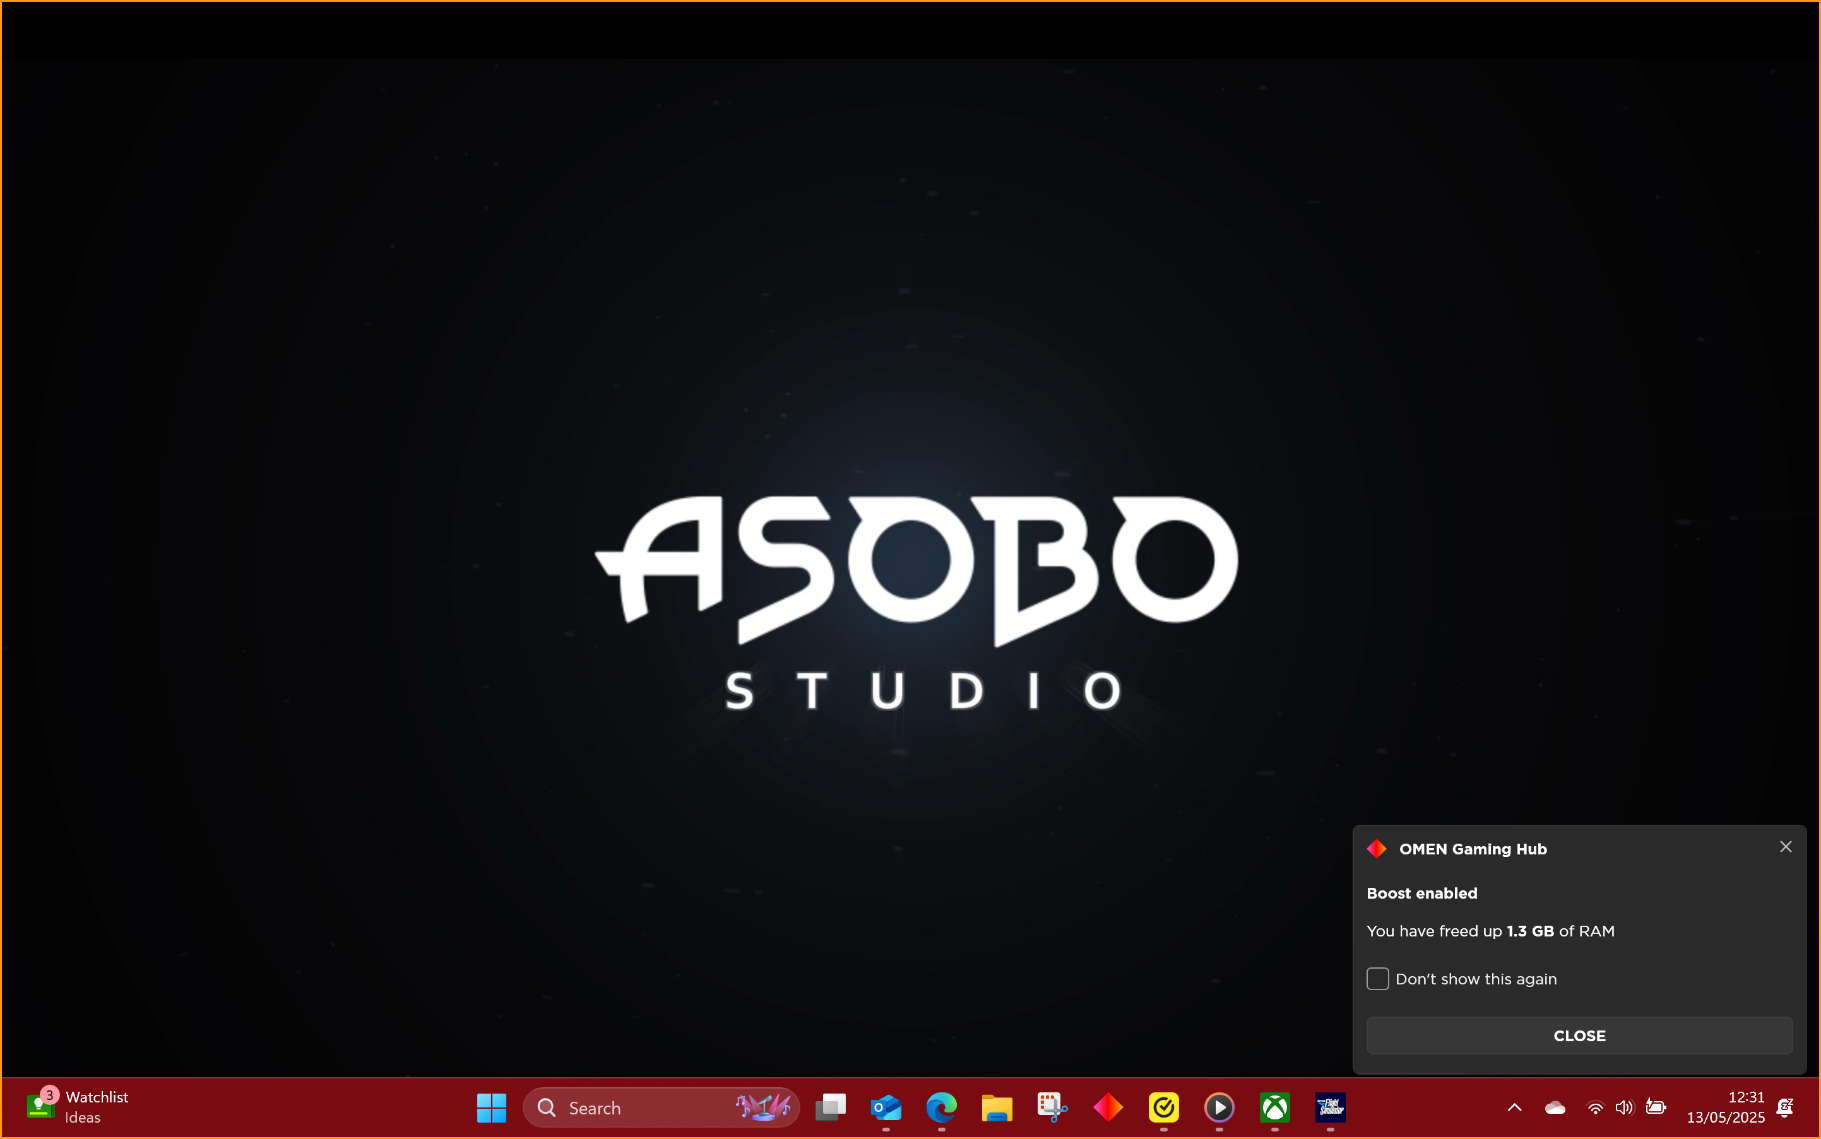This screenshot has height=1139, width=1821.
Task: Launch Outlook from the taskbar
Action: click(x=886, y=1108)
